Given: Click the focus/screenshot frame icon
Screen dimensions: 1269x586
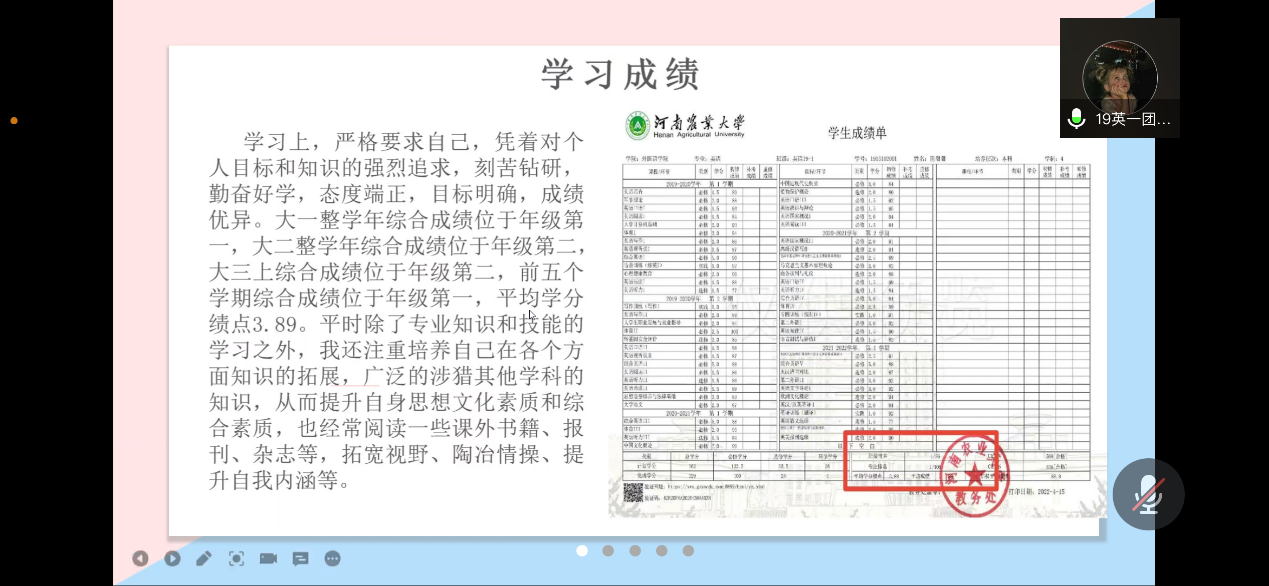Looking at the screenshot, I should 236,558.
